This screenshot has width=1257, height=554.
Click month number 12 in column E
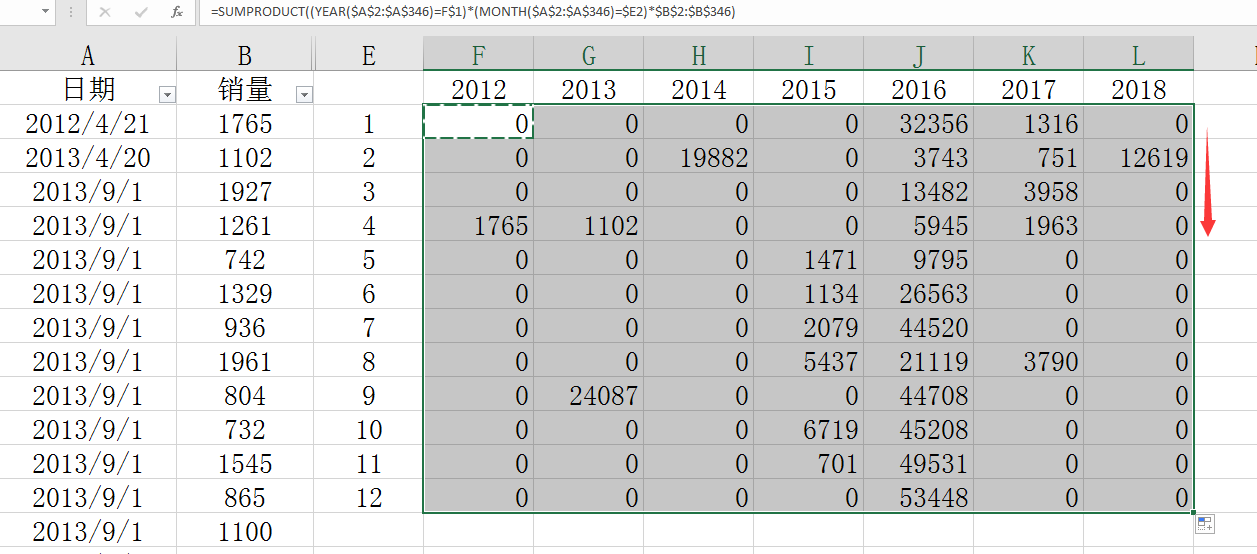[369, 497]
